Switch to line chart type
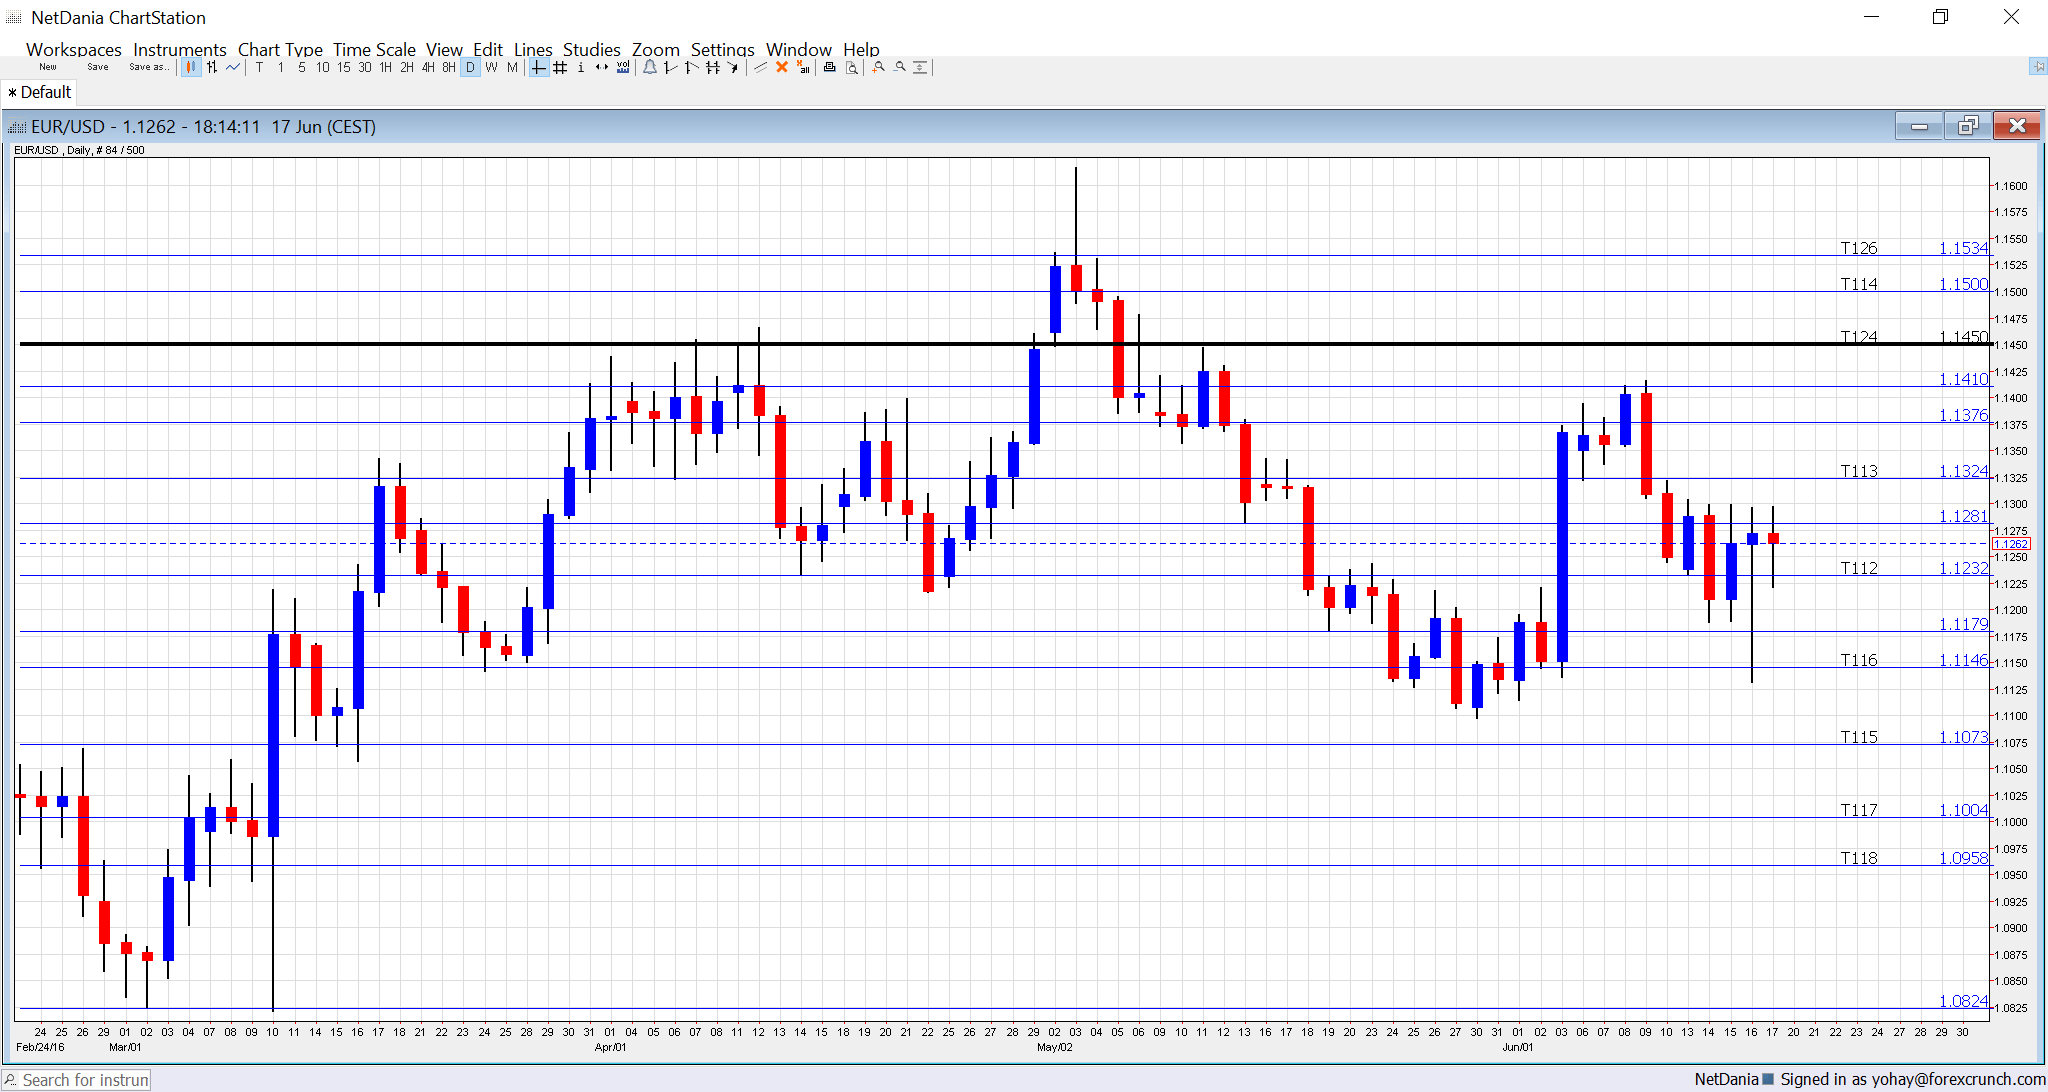The image size is (2048, 1092). pyautogui.click(x=232, y=67)
